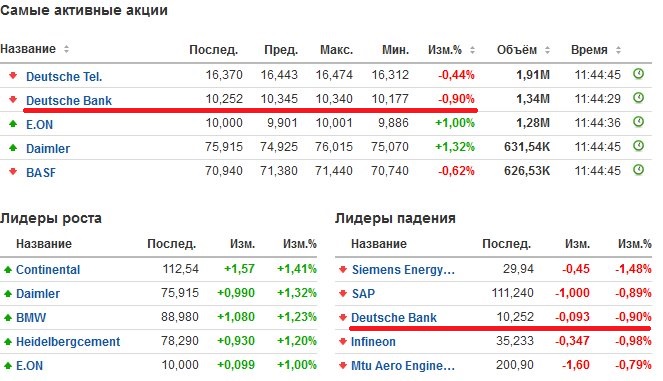663x381 pixels.
Task: Click clock icon in Daimler row
Action: (x=638, y=146)
